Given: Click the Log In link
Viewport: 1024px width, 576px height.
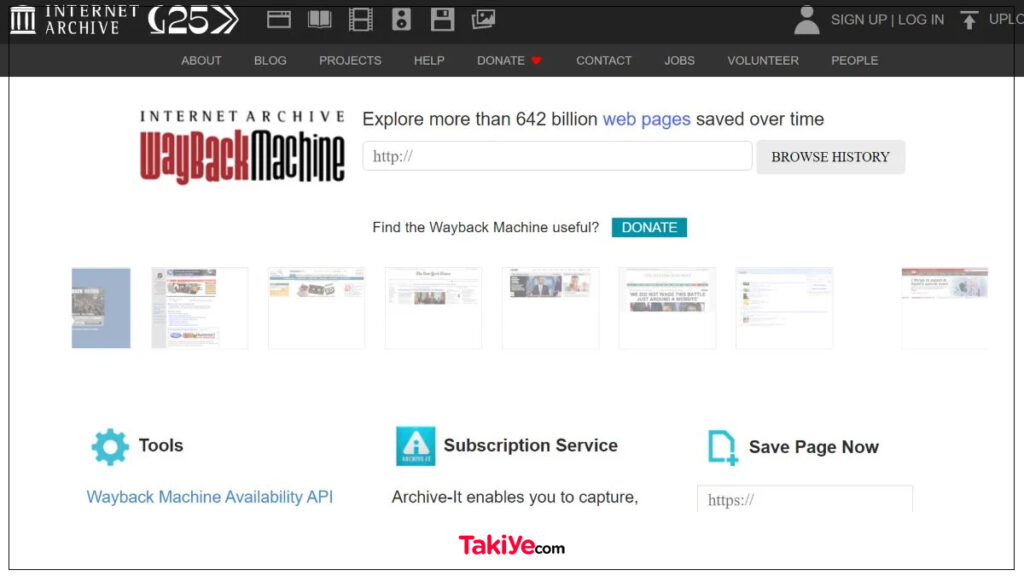Looking at the screenshot, I should click(921, 20).
